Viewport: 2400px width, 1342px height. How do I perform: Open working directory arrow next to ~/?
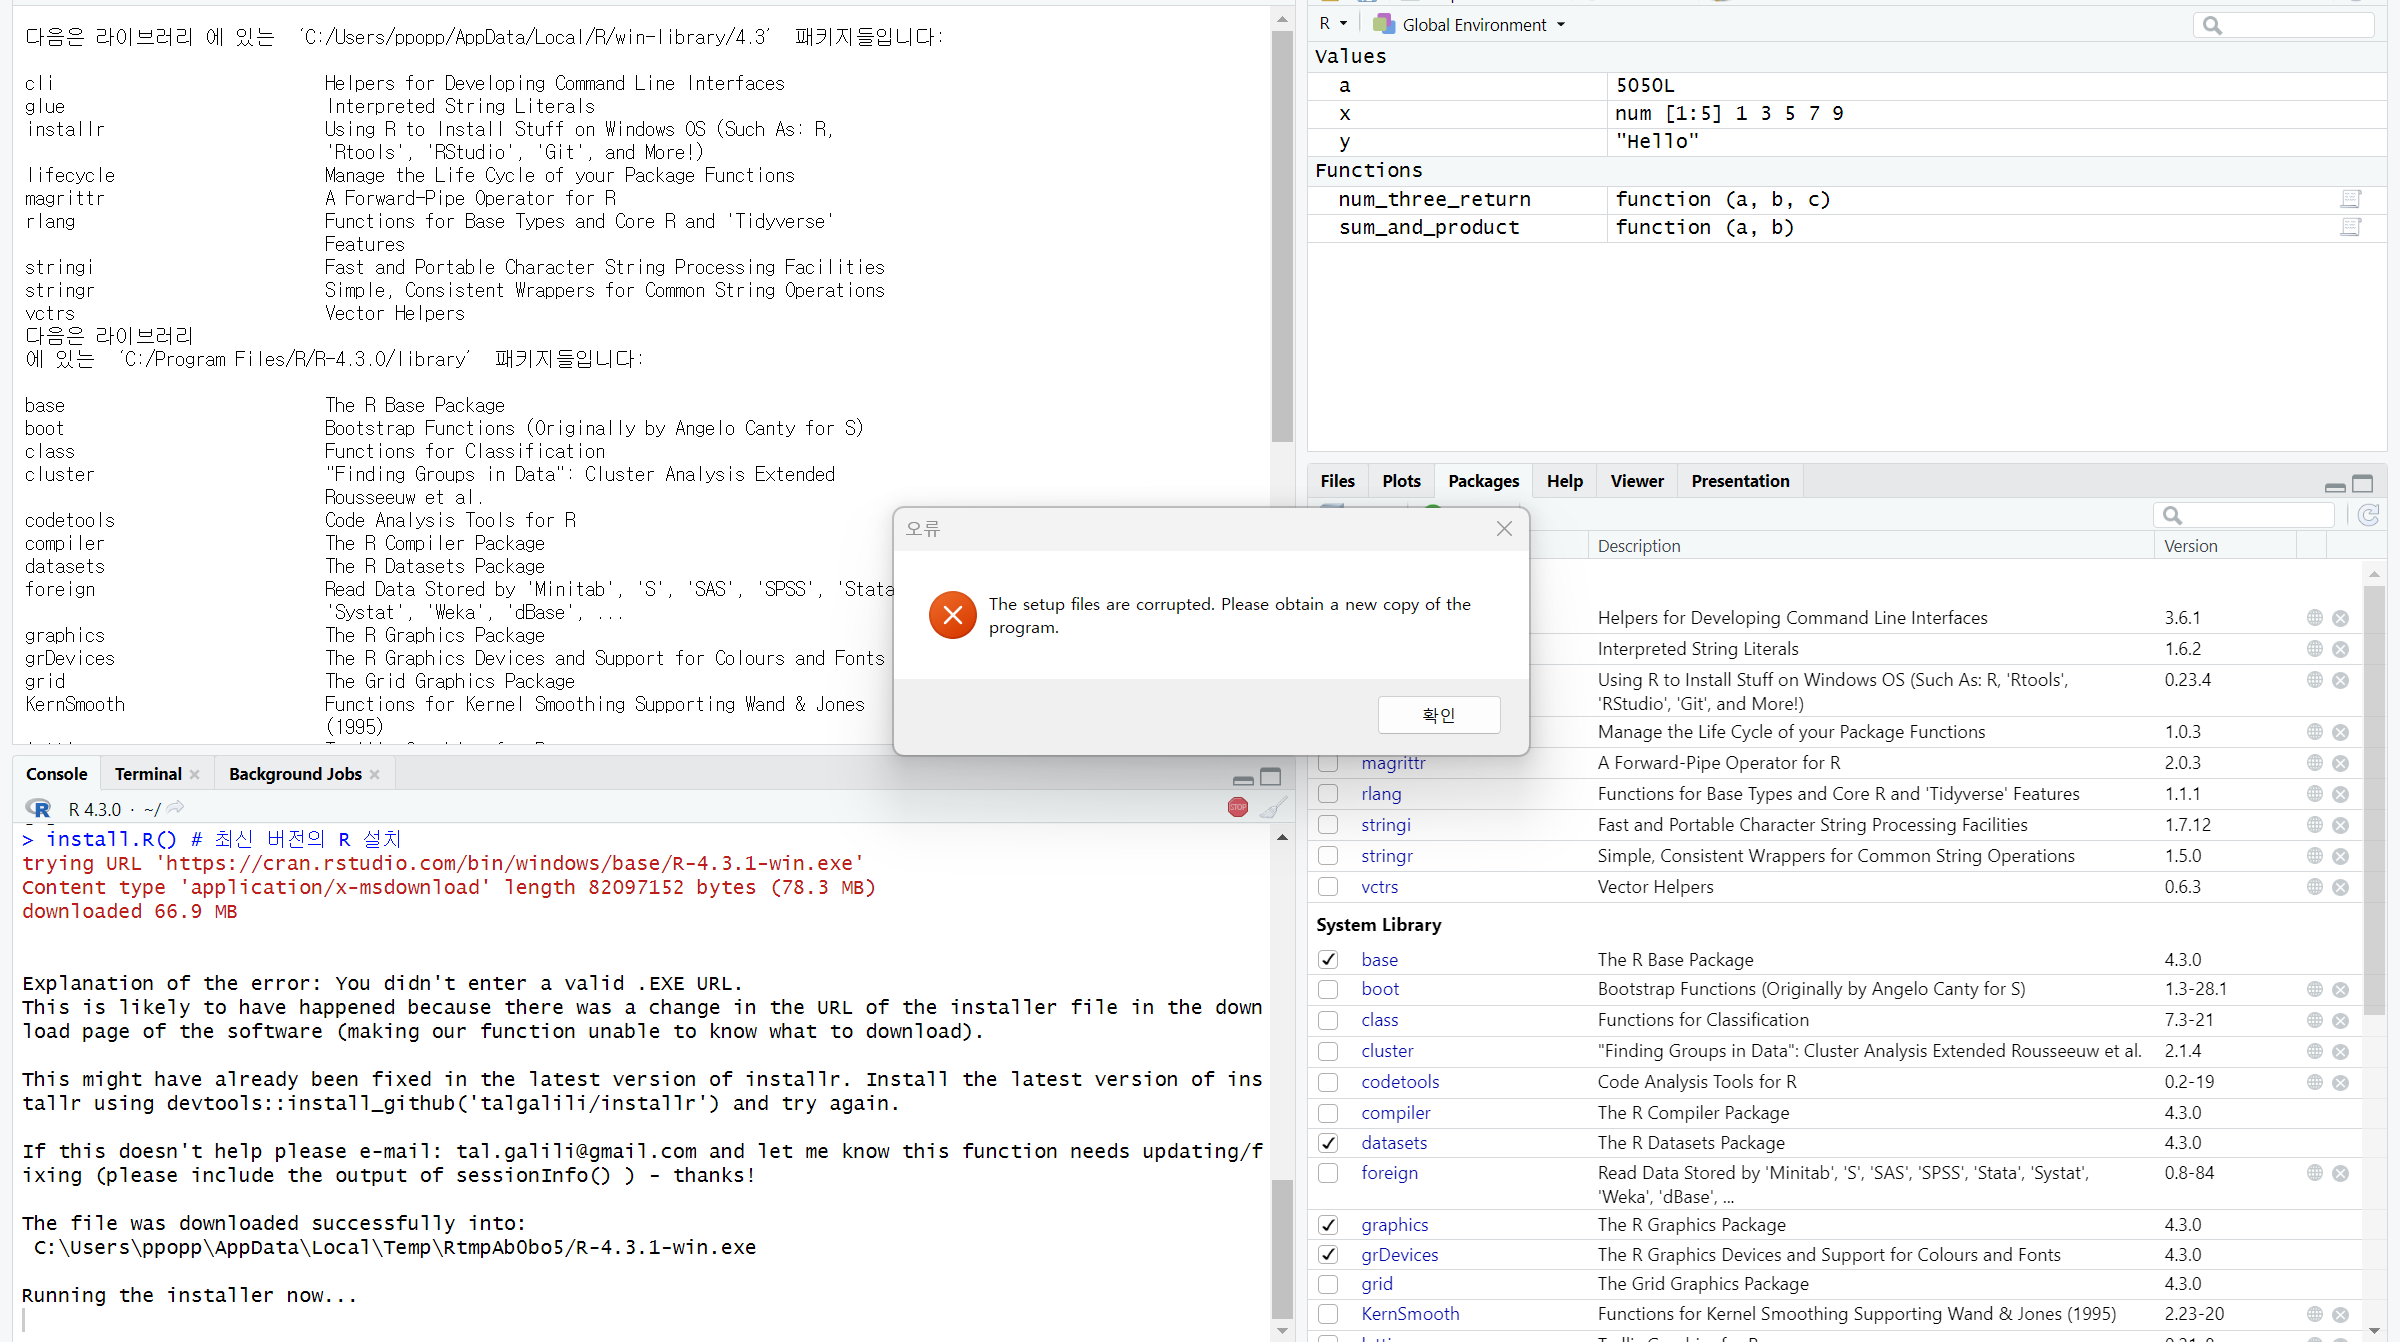pyautogui.click(x=175, y=808)
